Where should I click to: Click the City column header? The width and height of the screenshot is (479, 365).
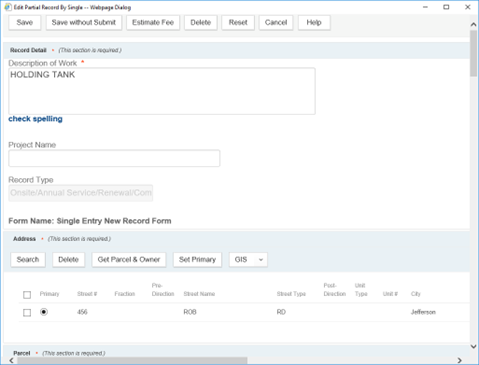[x=416, y=294]
